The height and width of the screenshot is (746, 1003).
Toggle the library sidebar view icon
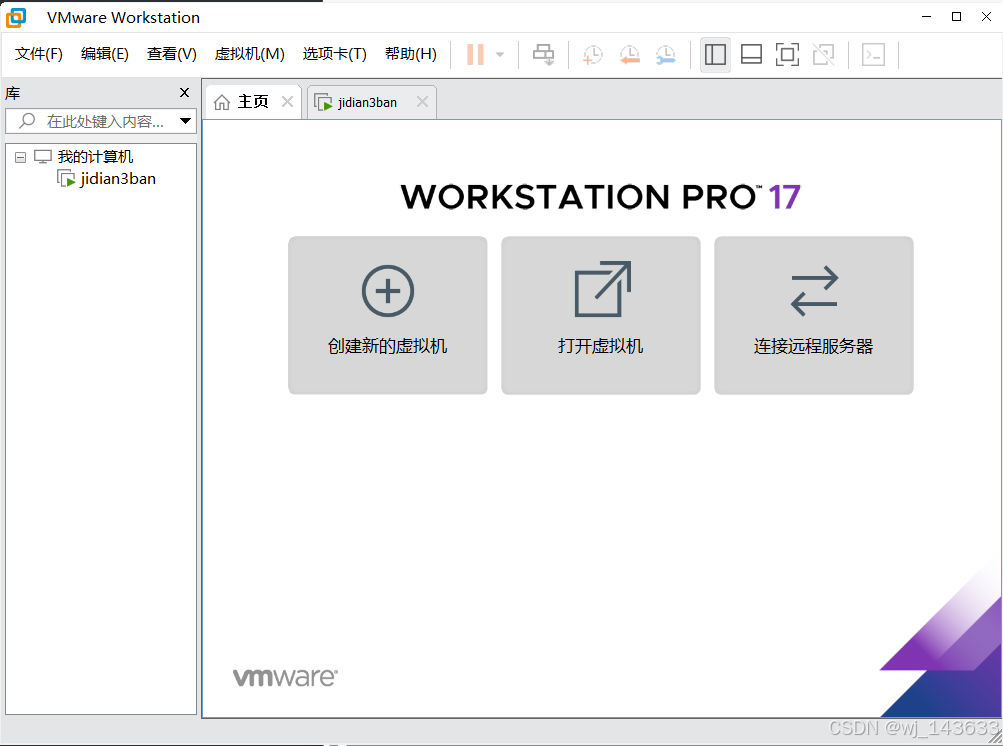tap(715, 54)
